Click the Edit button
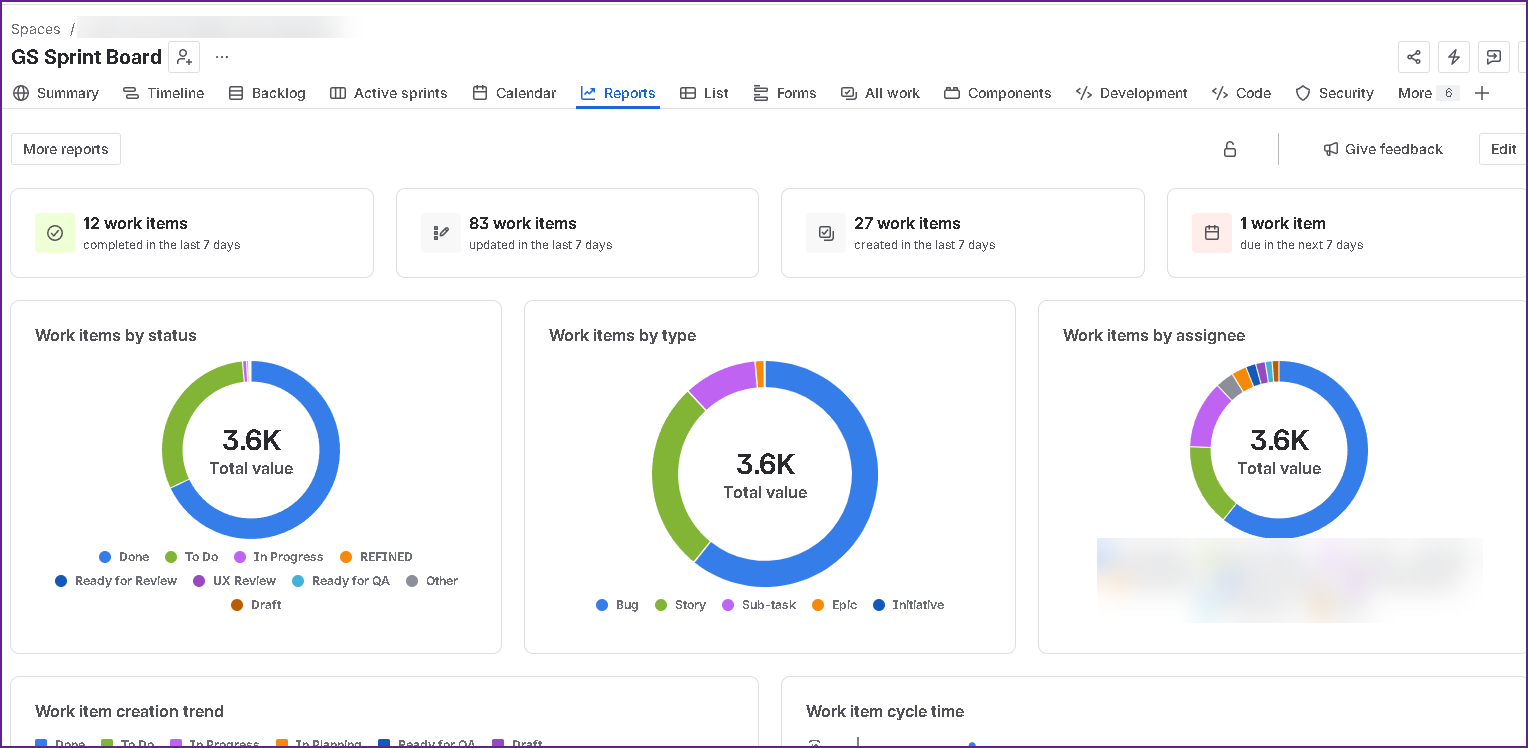This screenshot has height=748, width=1528. pyautogui.click(x=1503, y=149)
